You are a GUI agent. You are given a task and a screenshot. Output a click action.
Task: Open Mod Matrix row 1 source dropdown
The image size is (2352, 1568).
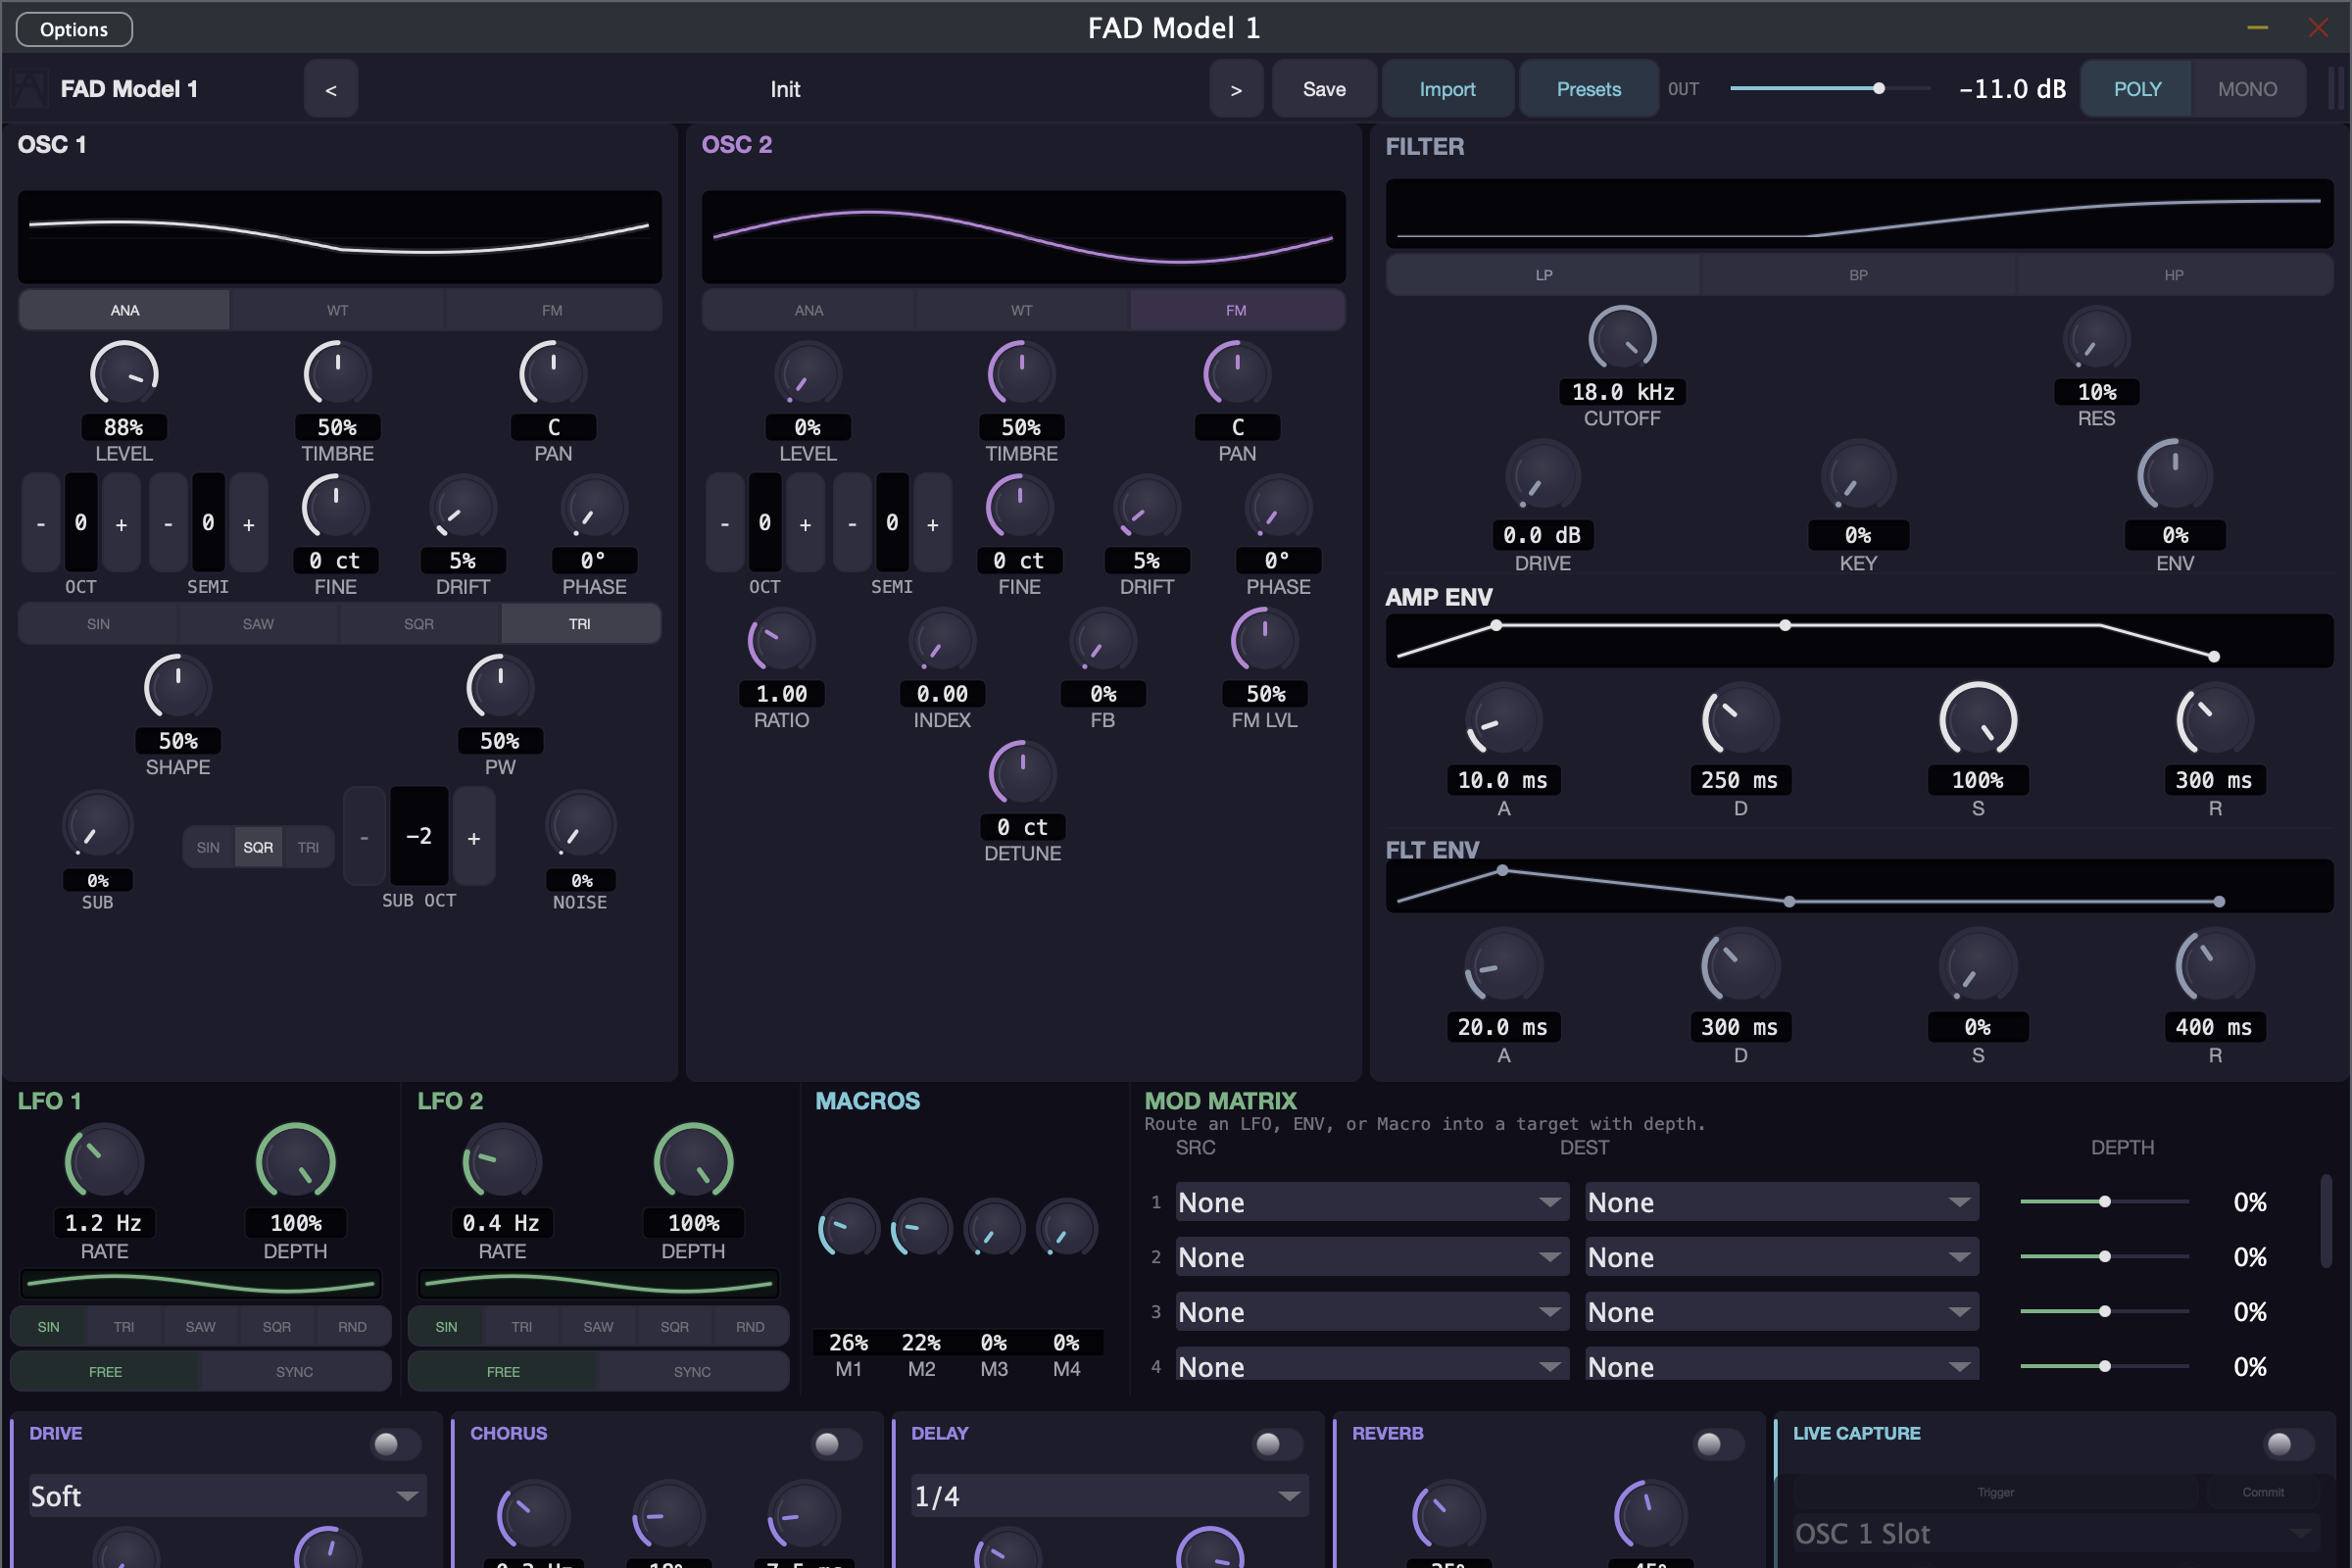(x=1371, y=1202)
